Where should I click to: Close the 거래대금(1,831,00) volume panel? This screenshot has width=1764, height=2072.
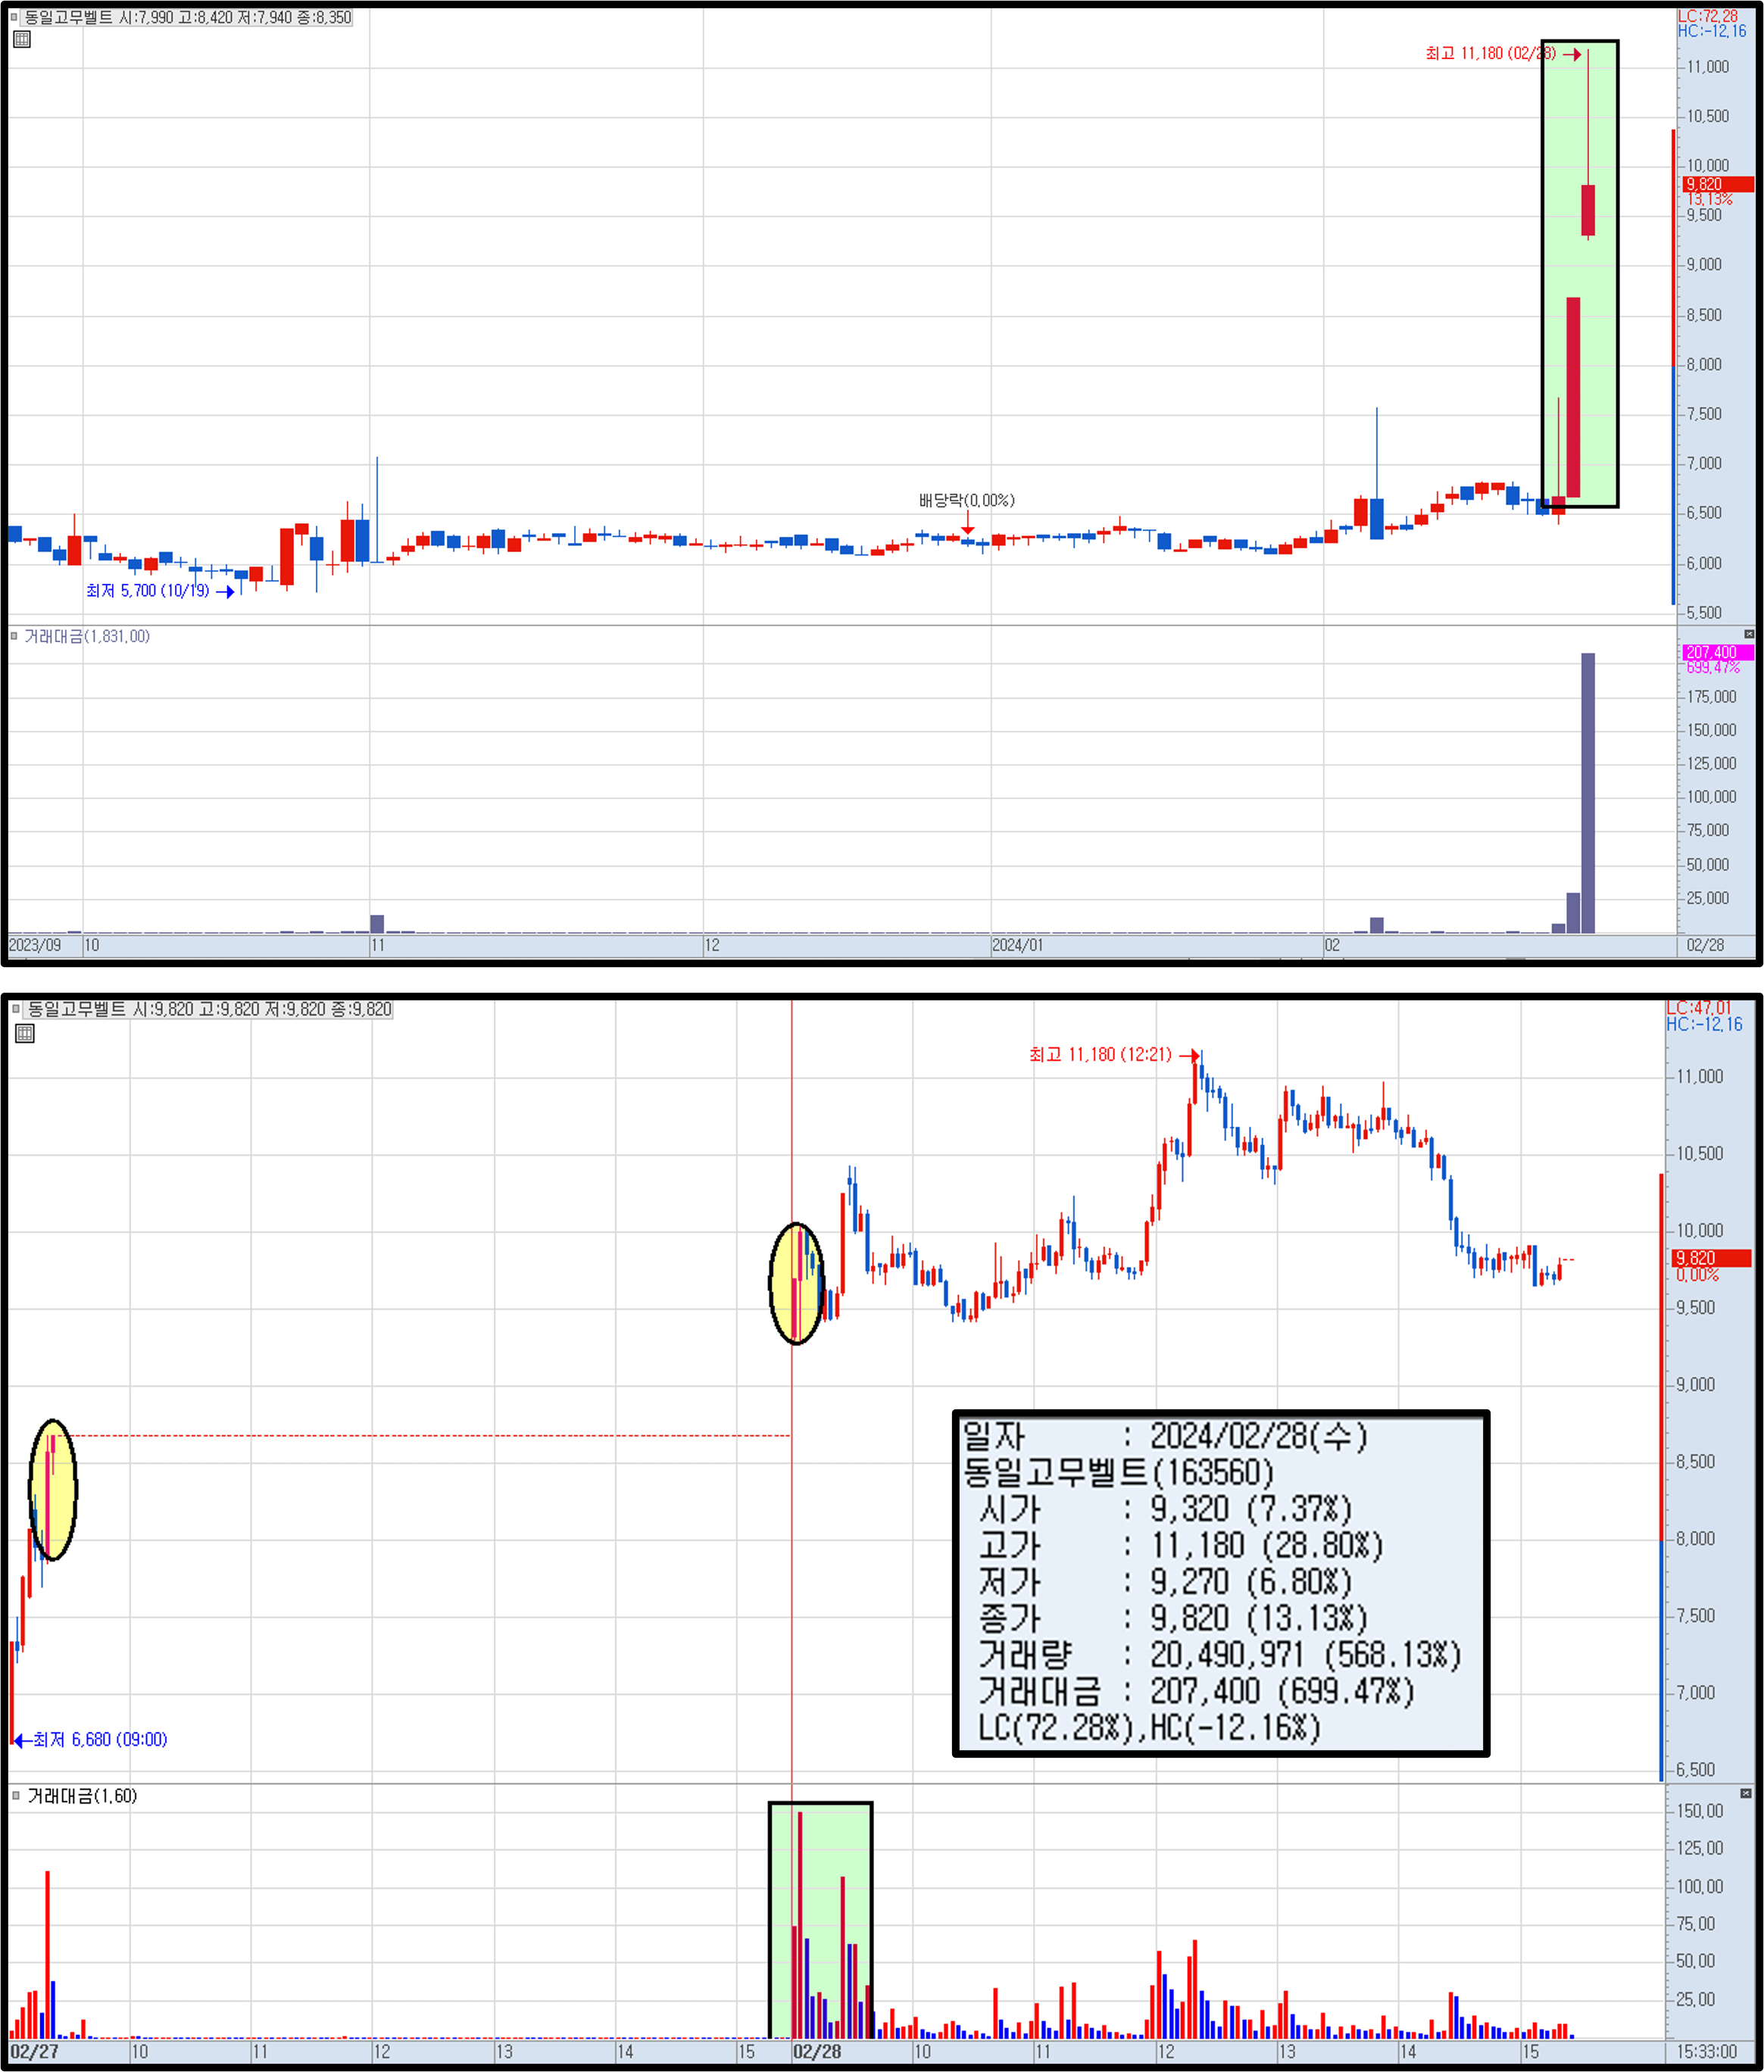click(1749, 634)
